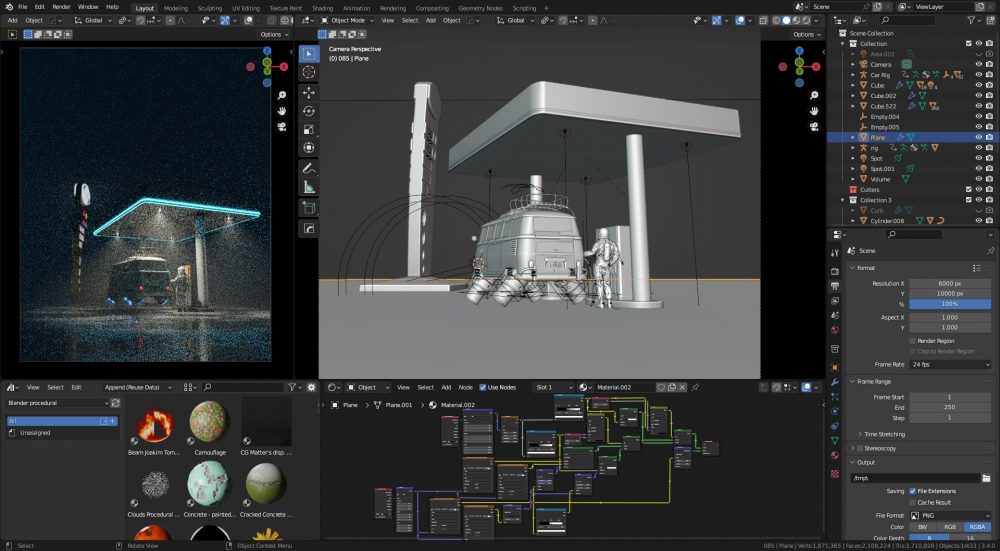Enable the Render Region checkbox
Image resolution: width=1000 pixels, height=551 pixels.
[913, 341]
